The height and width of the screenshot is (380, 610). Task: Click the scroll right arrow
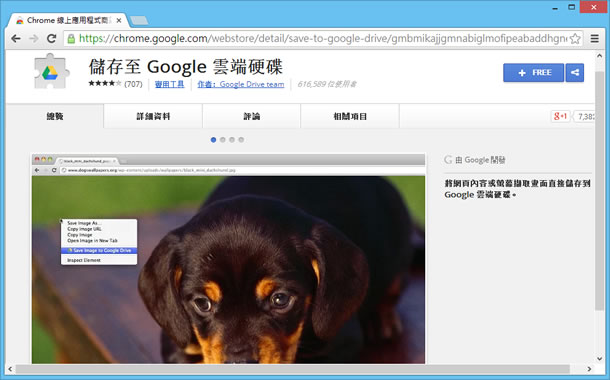coord(589,369)
